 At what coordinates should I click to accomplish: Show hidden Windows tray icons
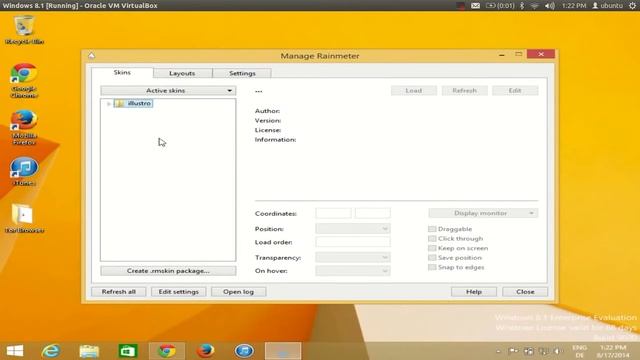tap(498, 351)
